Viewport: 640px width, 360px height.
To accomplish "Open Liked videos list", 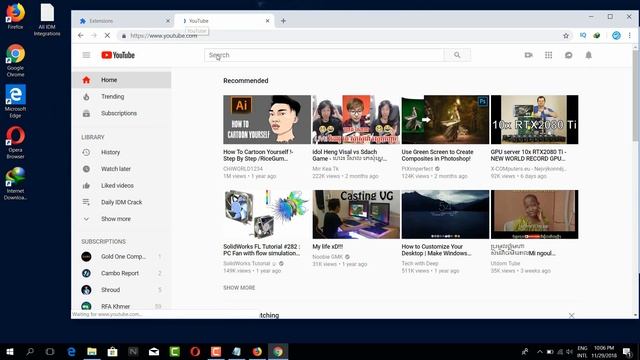I will 122,186.
